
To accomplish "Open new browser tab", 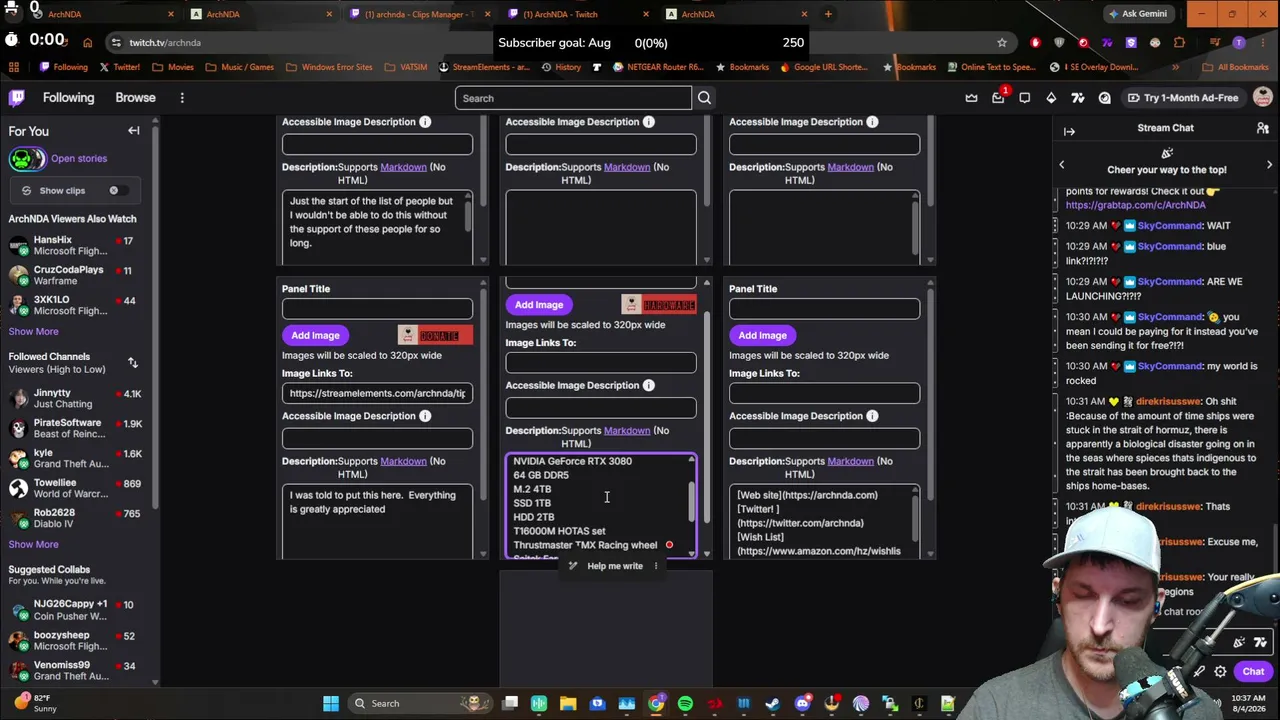I will (828, 14).
